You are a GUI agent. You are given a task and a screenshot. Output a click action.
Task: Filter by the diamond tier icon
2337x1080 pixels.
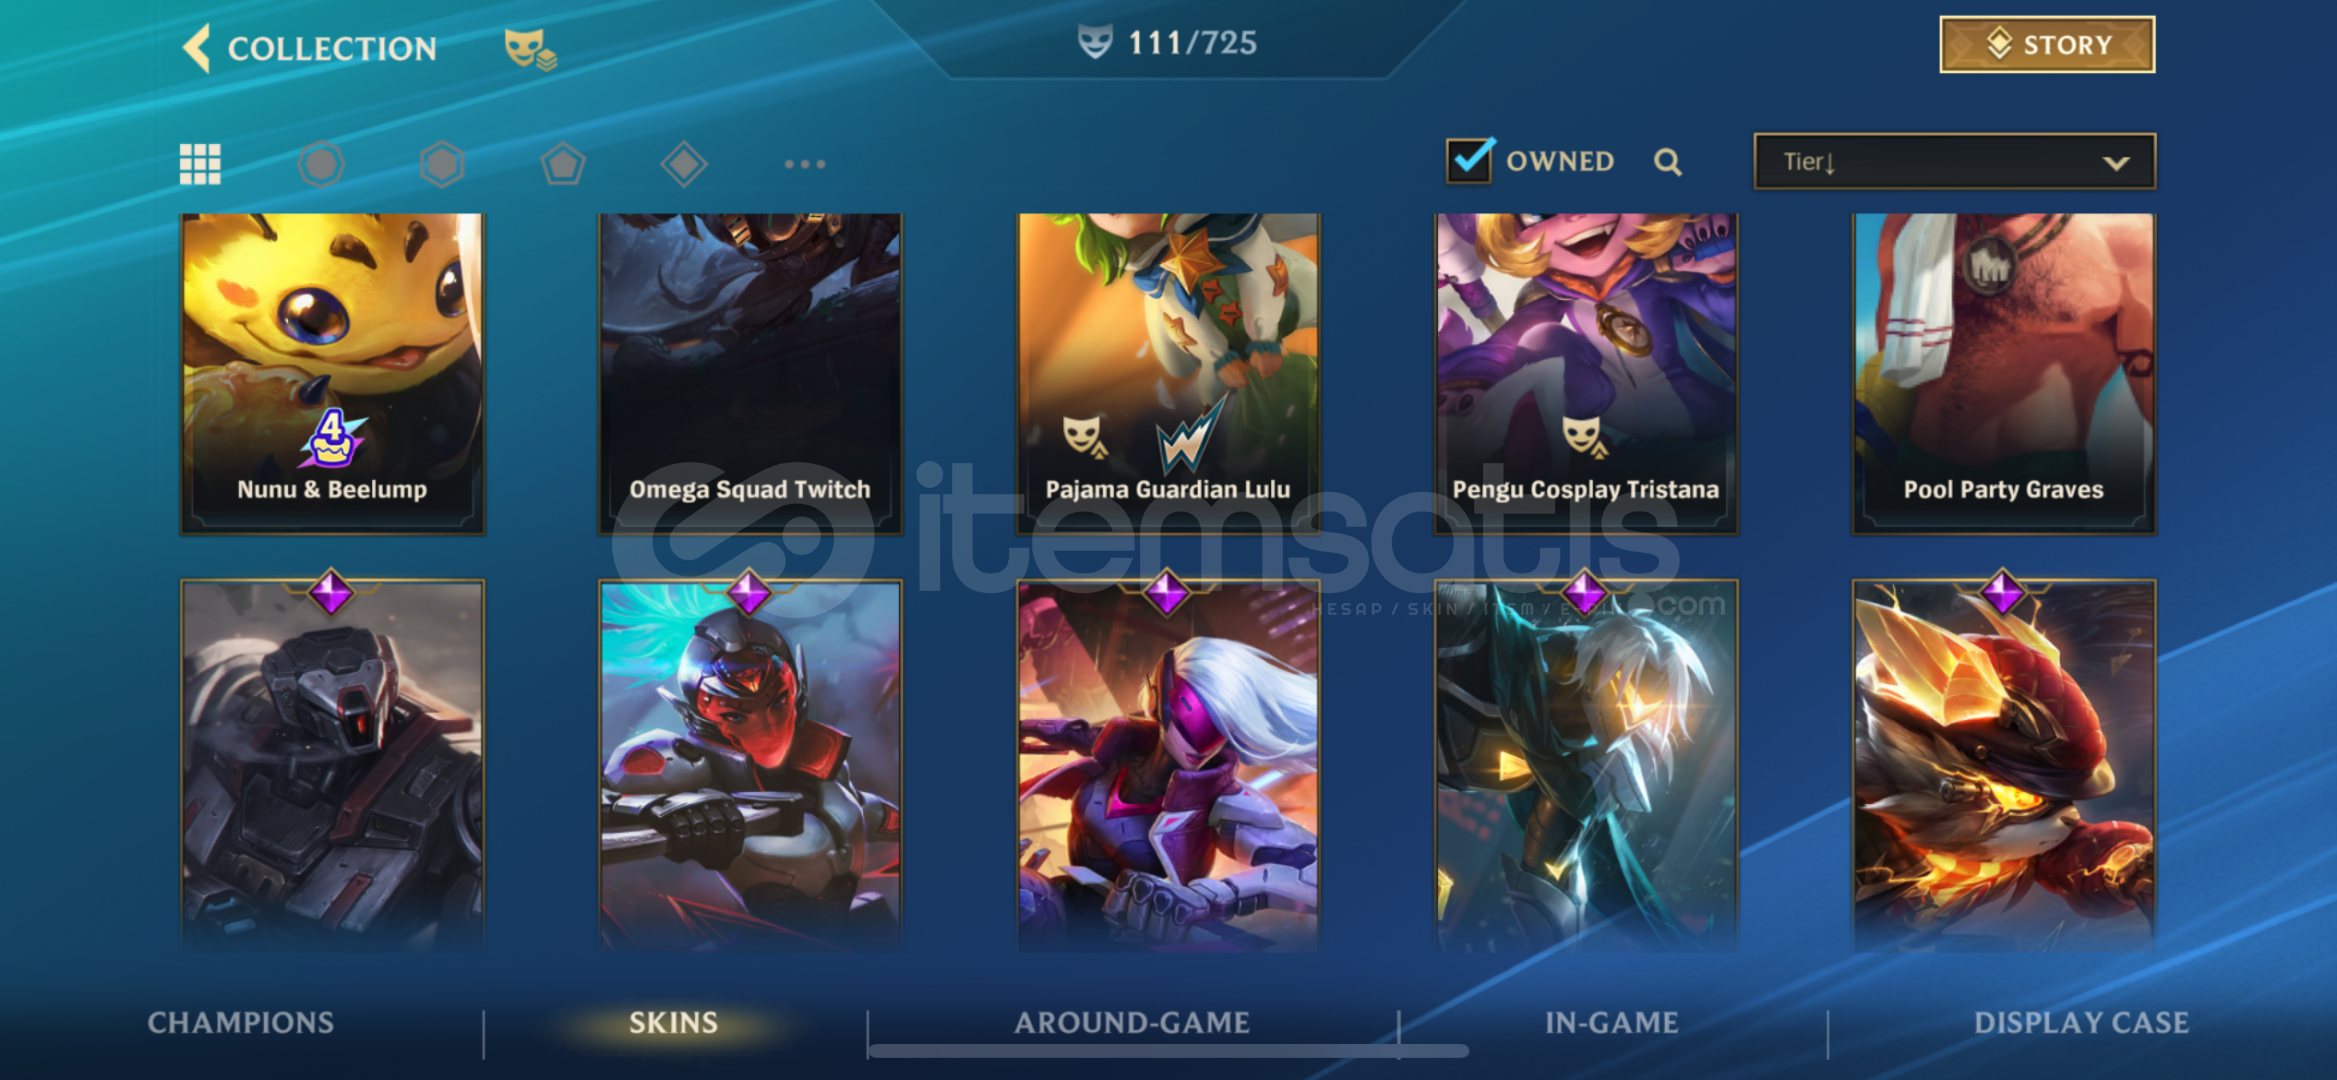pos(684,164)
